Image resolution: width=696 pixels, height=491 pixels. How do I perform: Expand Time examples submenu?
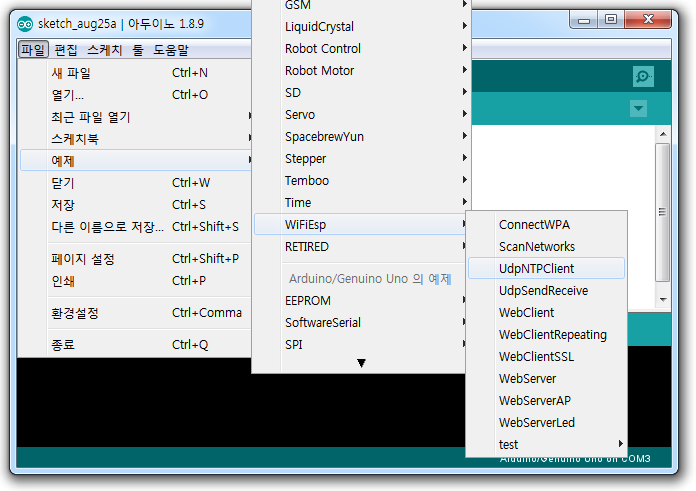[362, 202]
